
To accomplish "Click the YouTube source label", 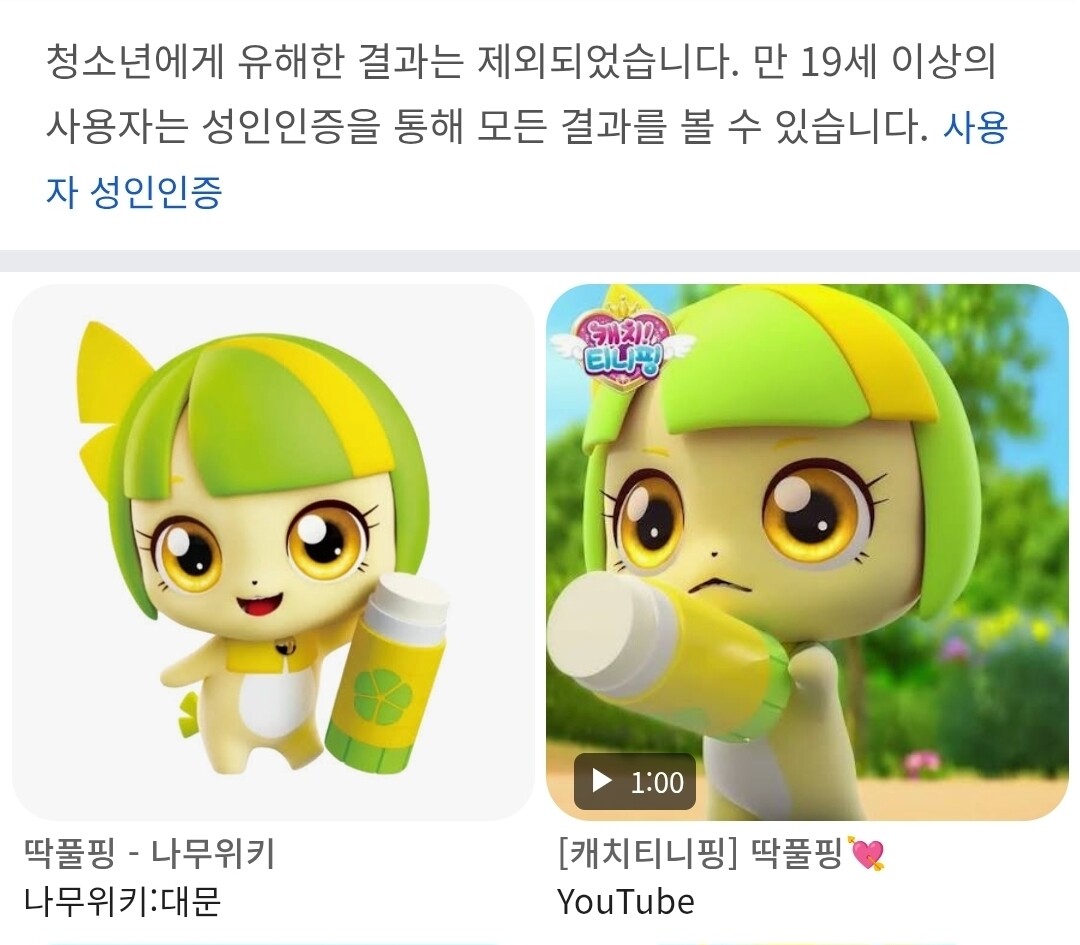I will 625,902.
